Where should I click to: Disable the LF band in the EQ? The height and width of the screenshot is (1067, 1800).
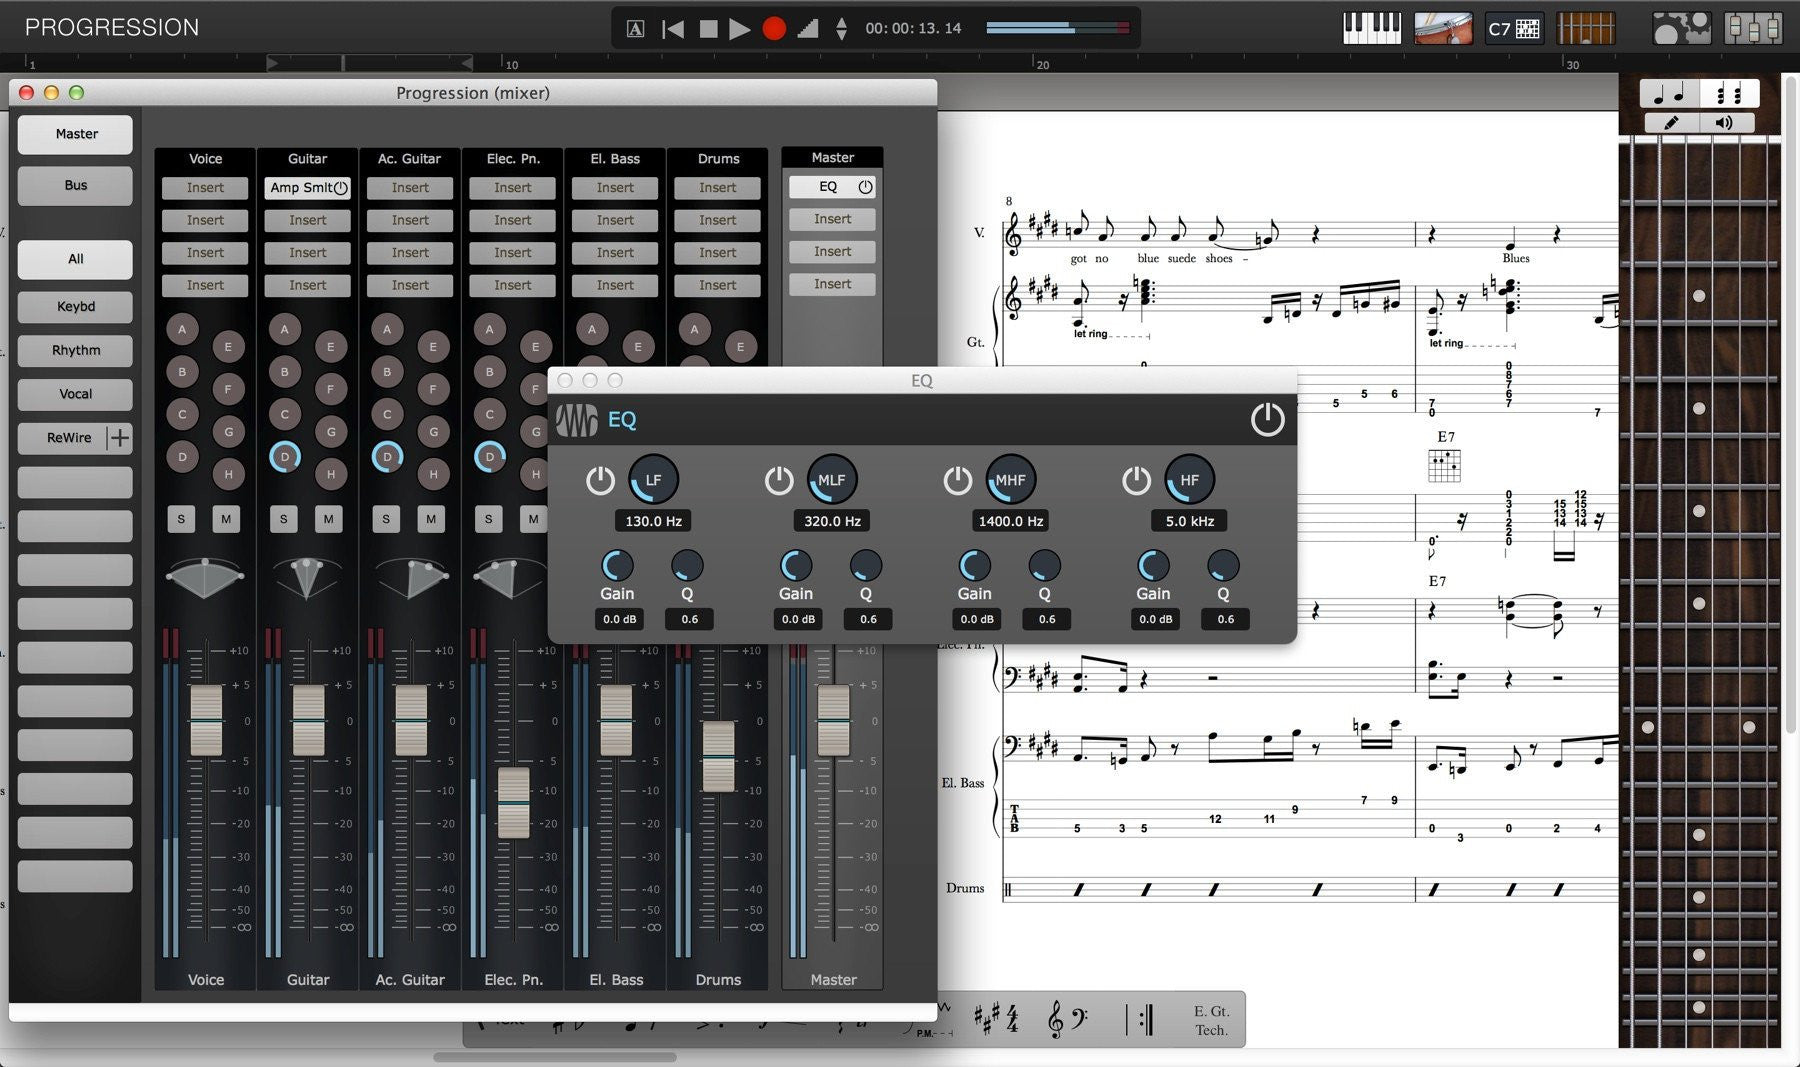point(601,480)
